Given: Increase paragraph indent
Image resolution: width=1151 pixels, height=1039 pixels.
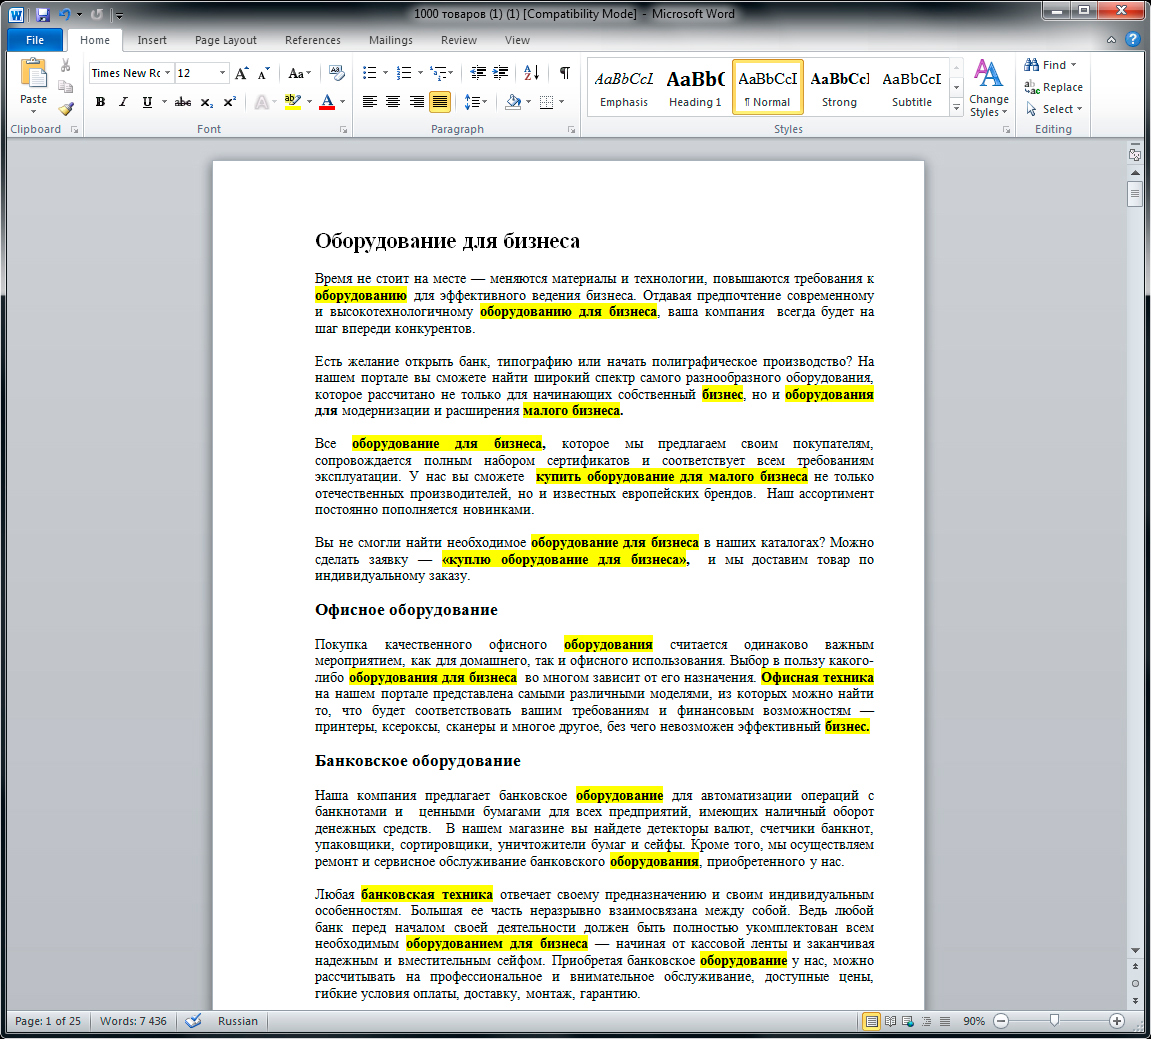Looking at the screenshot, I should click(501, 73).
